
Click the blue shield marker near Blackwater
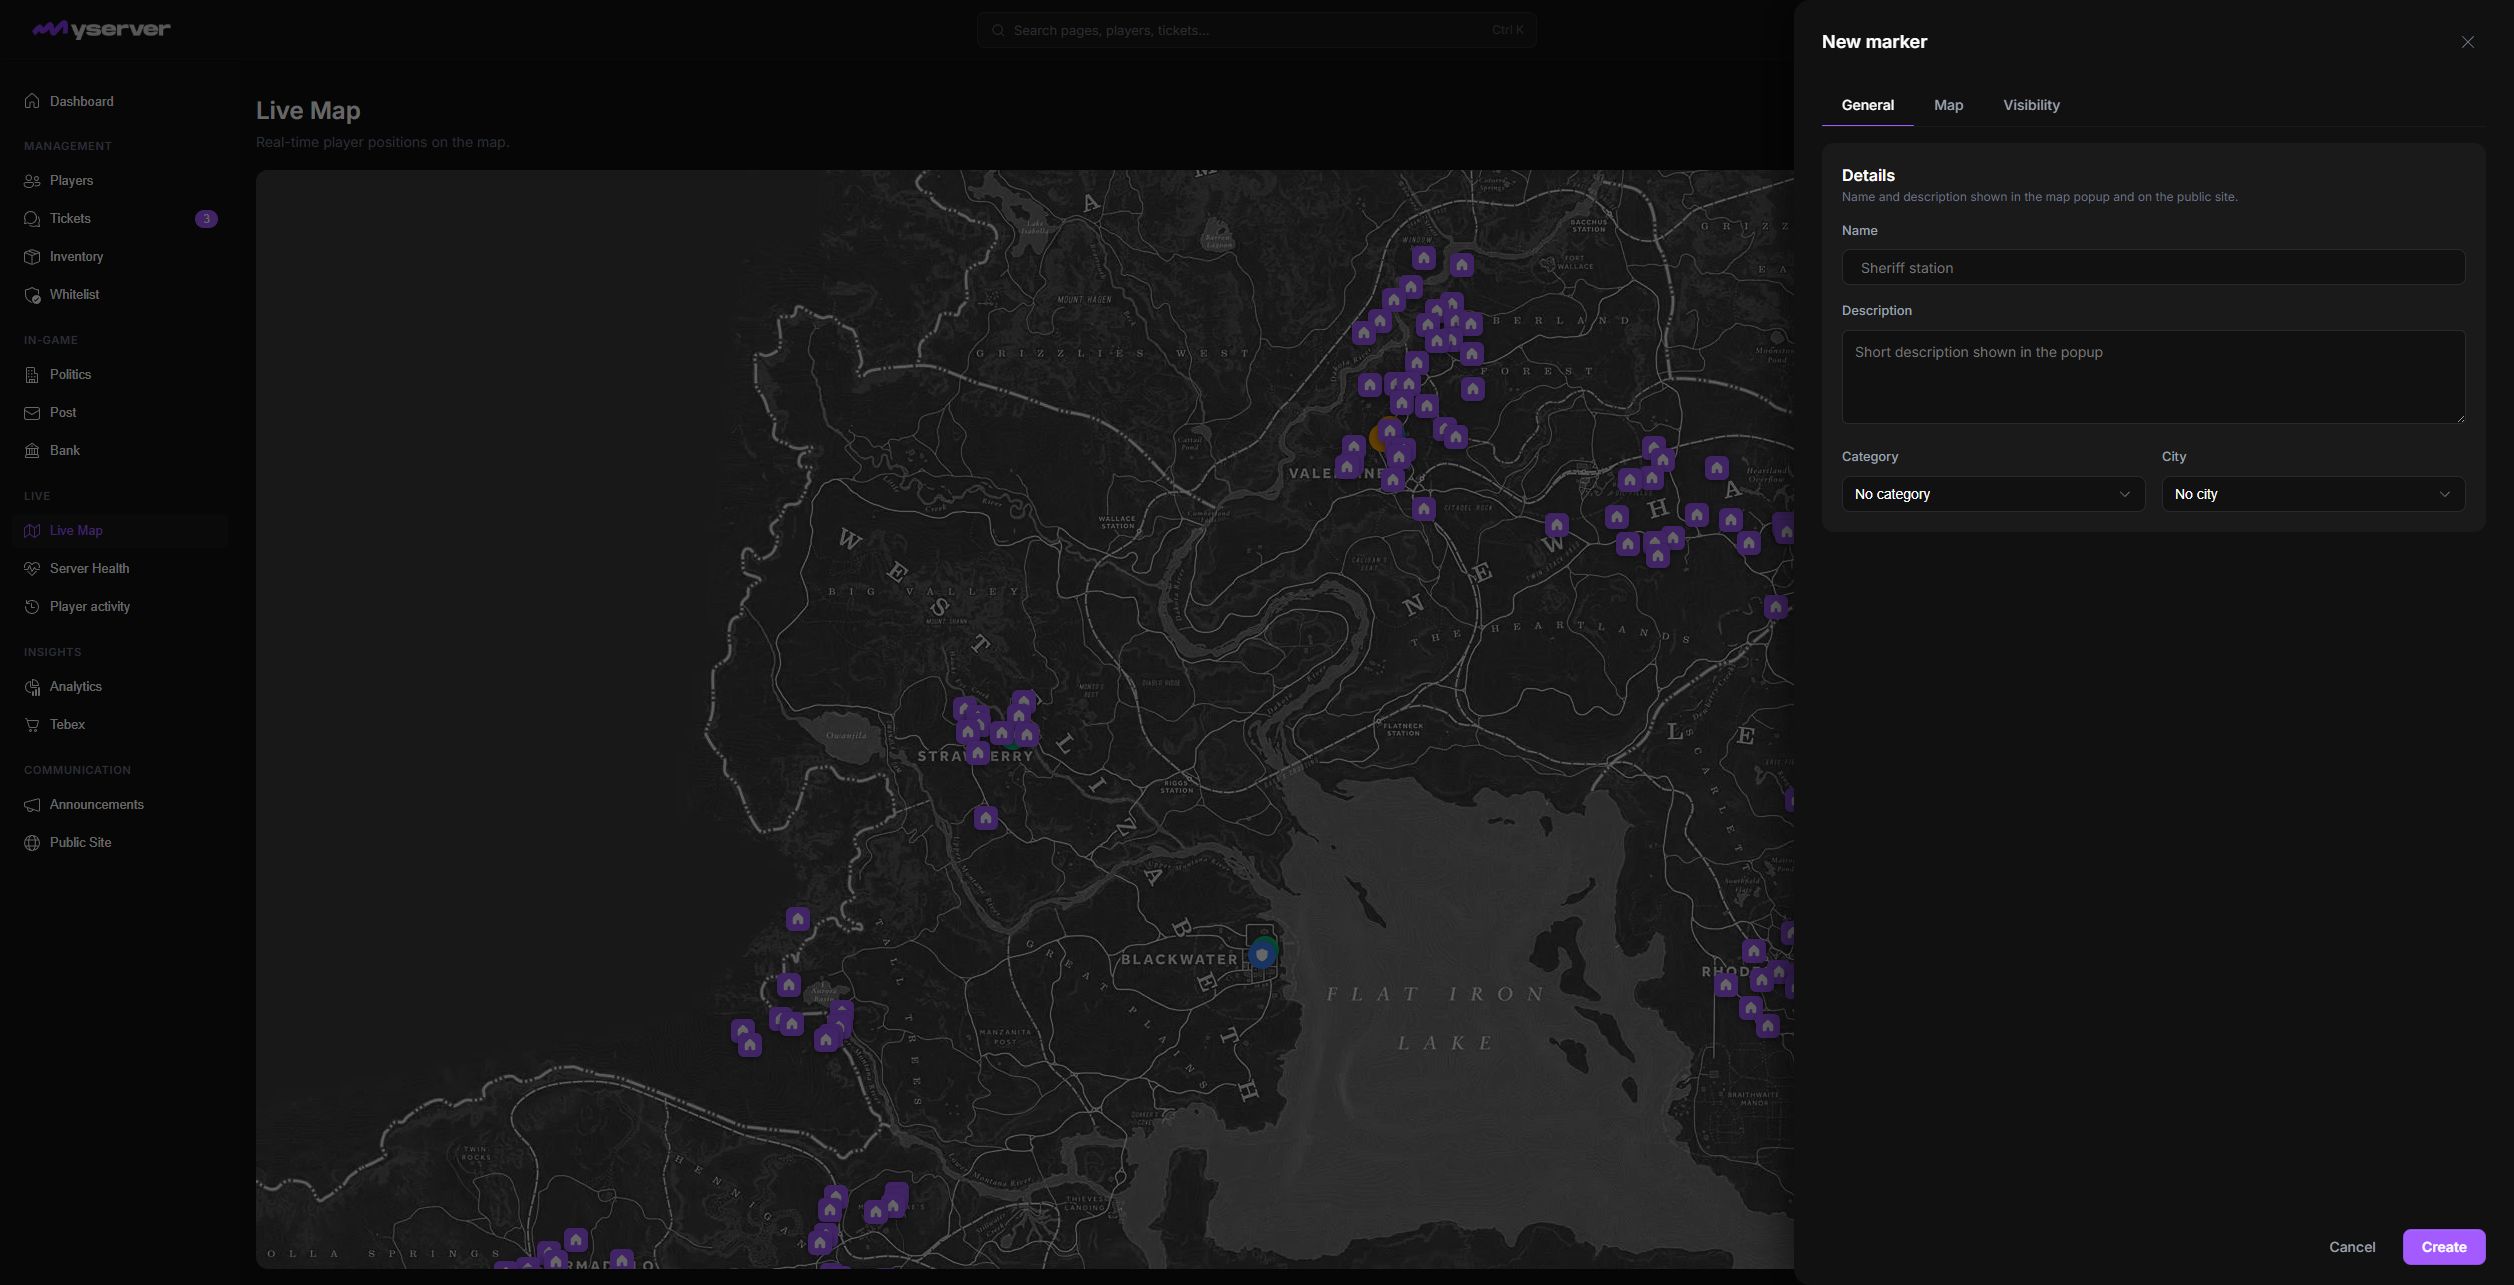1261,955
